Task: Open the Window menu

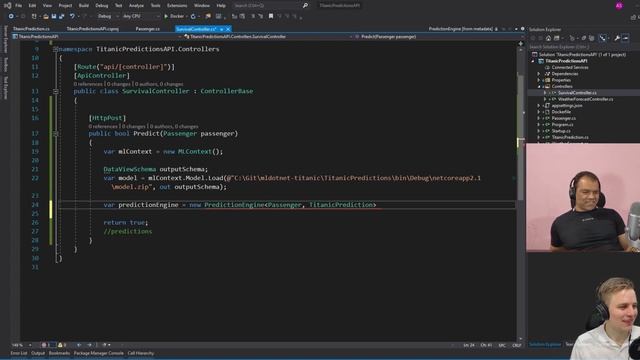Action: click(202, 6)
